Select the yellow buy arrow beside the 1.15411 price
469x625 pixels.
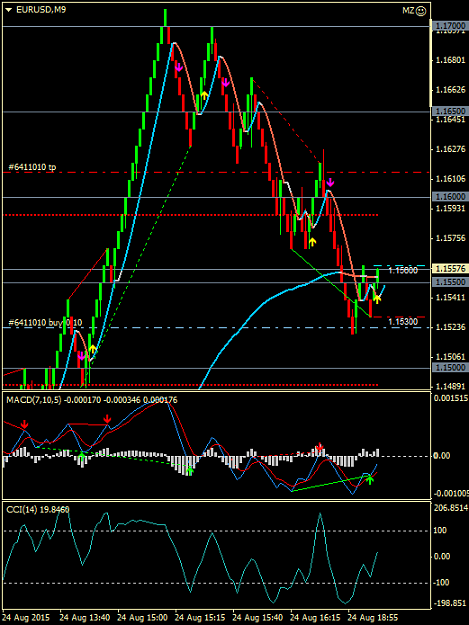tap(377, 299)
